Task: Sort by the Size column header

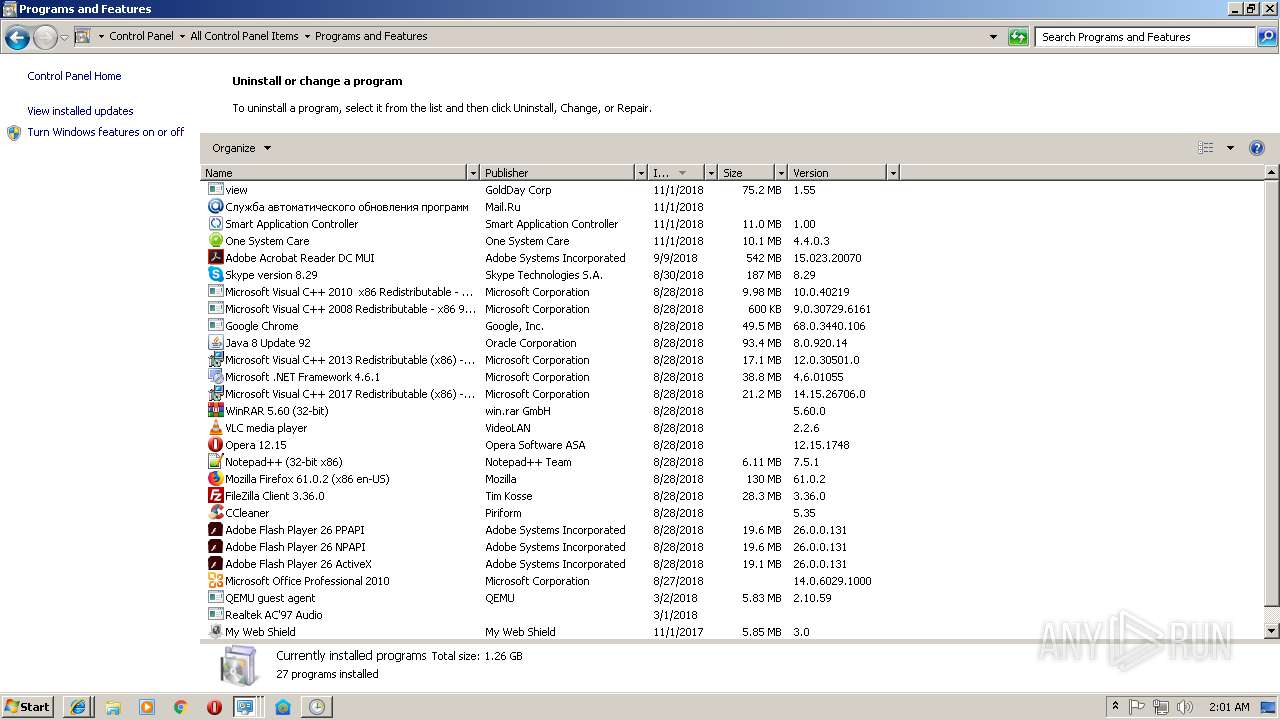Action: (x=747, y=173)
